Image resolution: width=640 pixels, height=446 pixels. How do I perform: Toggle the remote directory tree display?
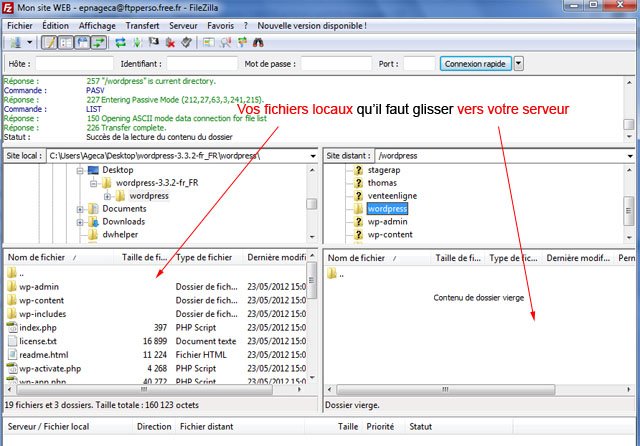(82, 42)
